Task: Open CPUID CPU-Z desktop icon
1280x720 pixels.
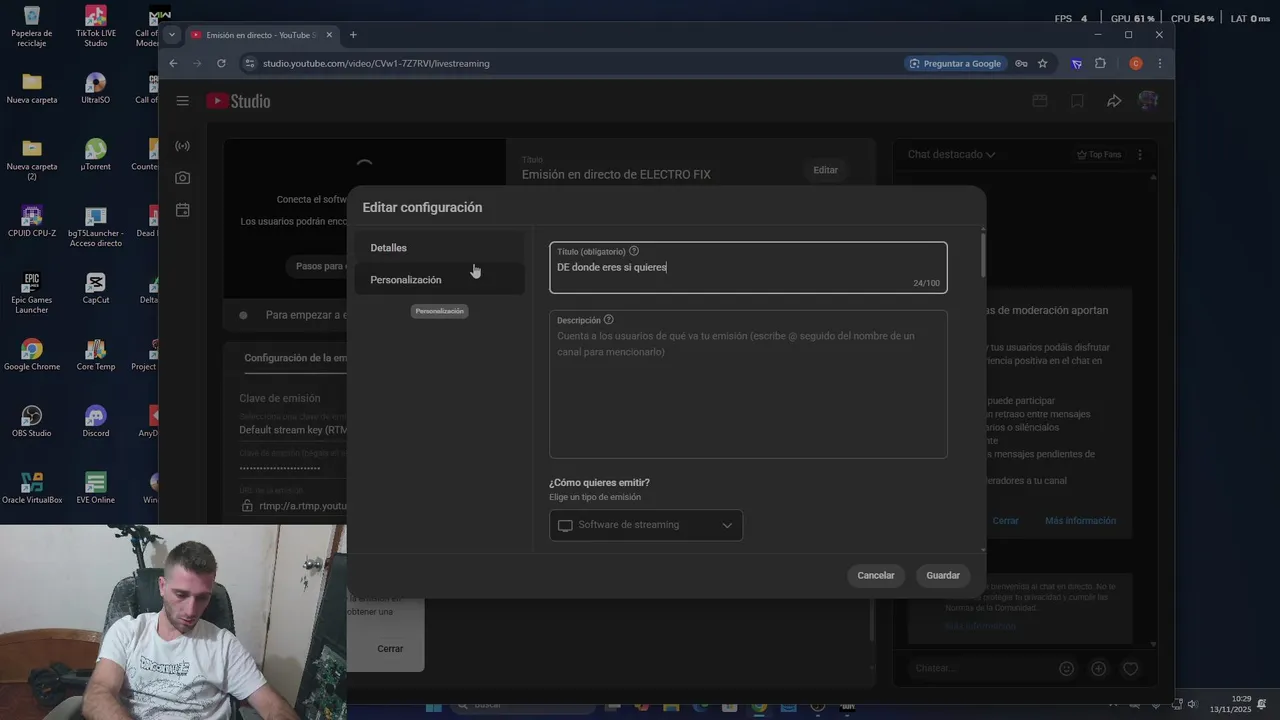Action: (x=32, y=220)
